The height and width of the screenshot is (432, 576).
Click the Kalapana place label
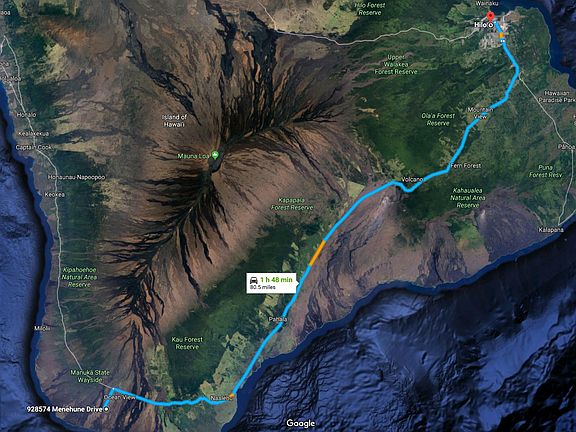pyautogui.click(x=551, y=230)
